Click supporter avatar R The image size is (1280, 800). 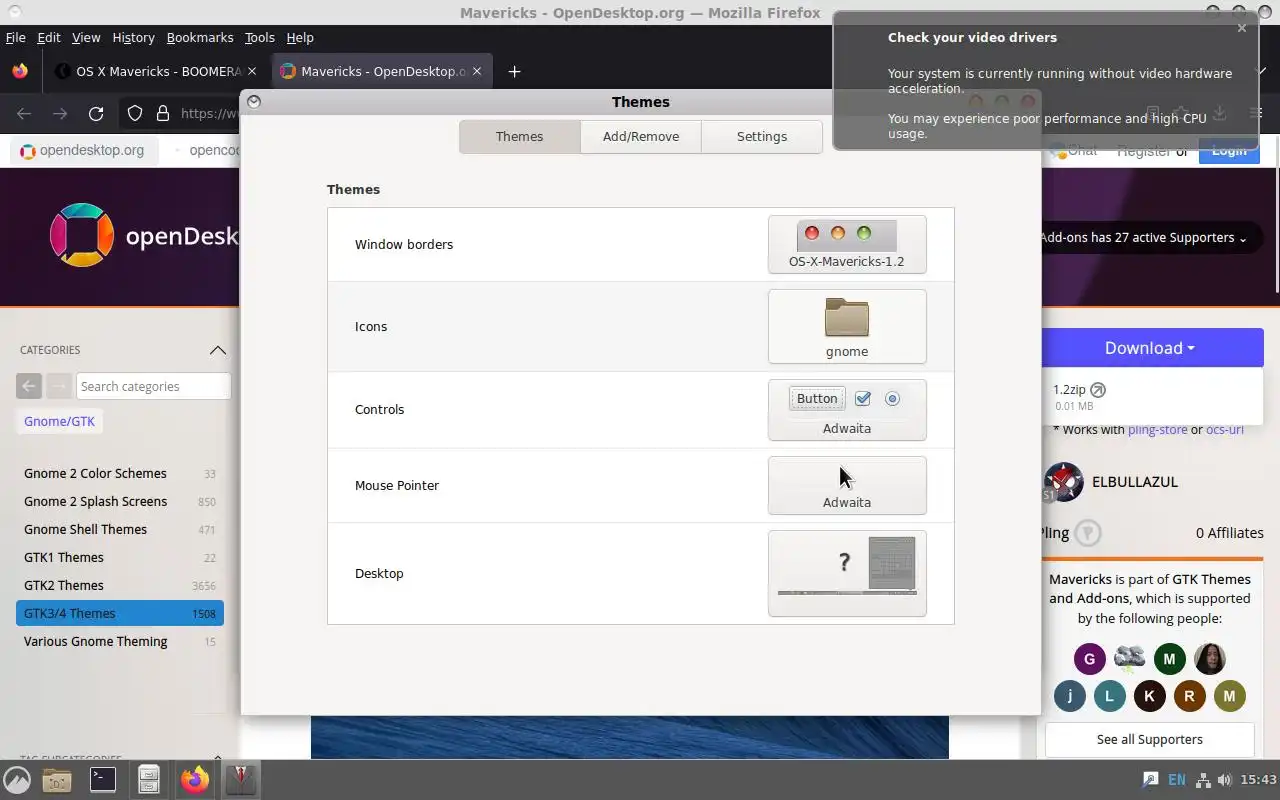pyautogui.click(x=1189, y=696)
